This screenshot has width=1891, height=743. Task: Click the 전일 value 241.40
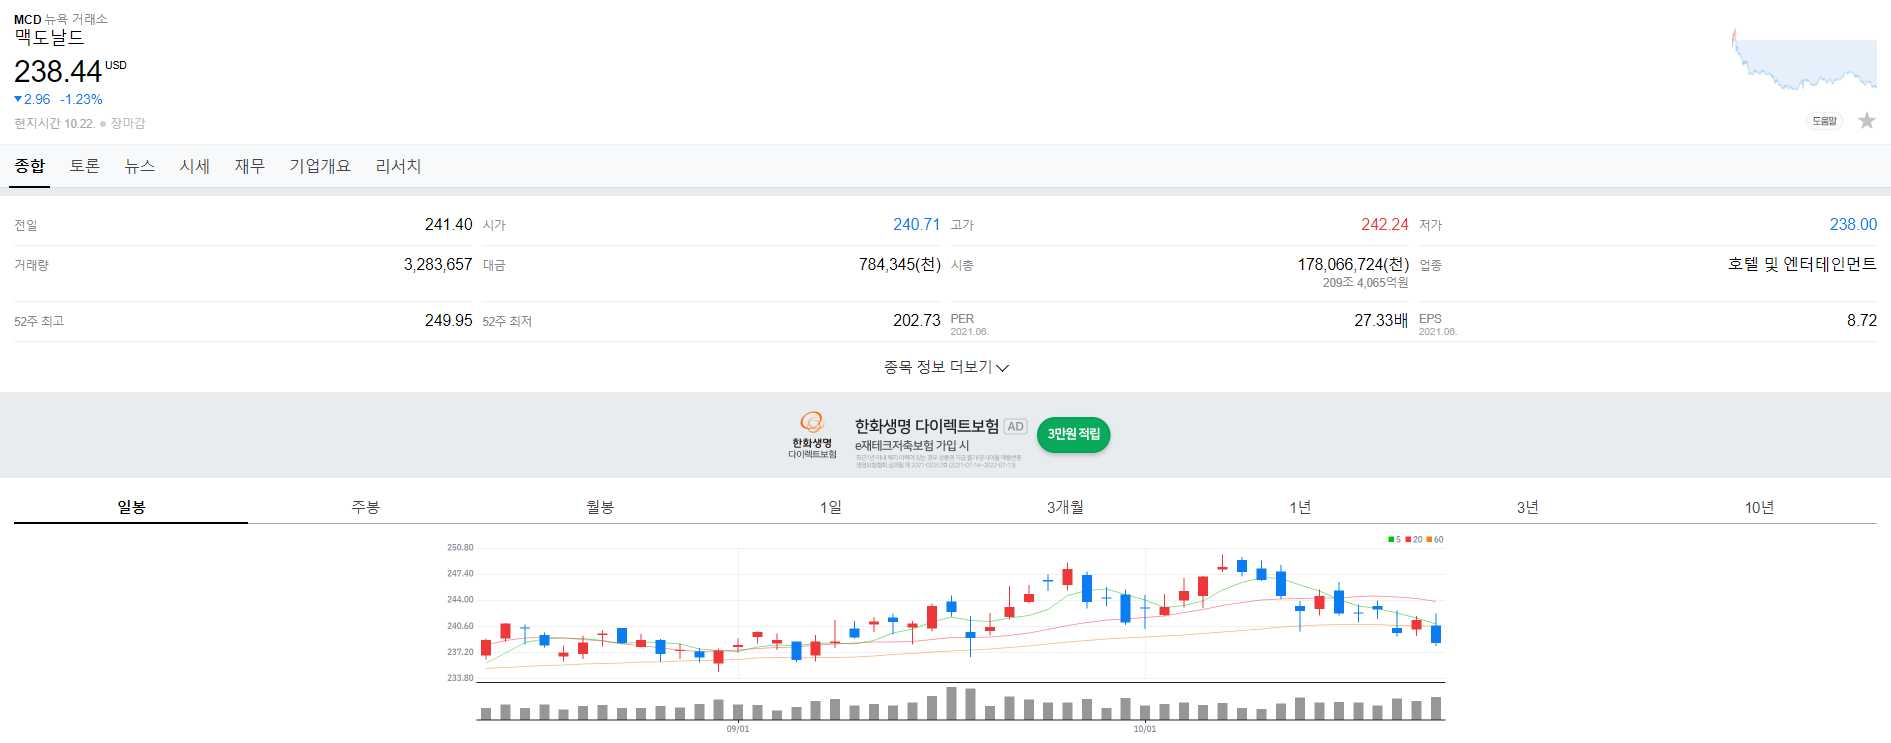click(x=448, y=224)
